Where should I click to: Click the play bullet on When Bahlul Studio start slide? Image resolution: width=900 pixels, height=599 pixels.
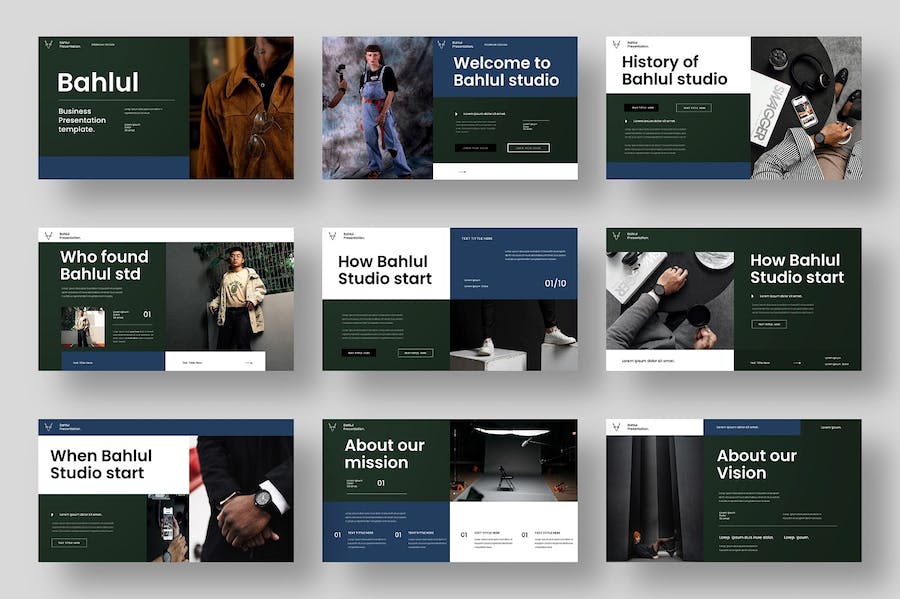(x=53, y=515)
